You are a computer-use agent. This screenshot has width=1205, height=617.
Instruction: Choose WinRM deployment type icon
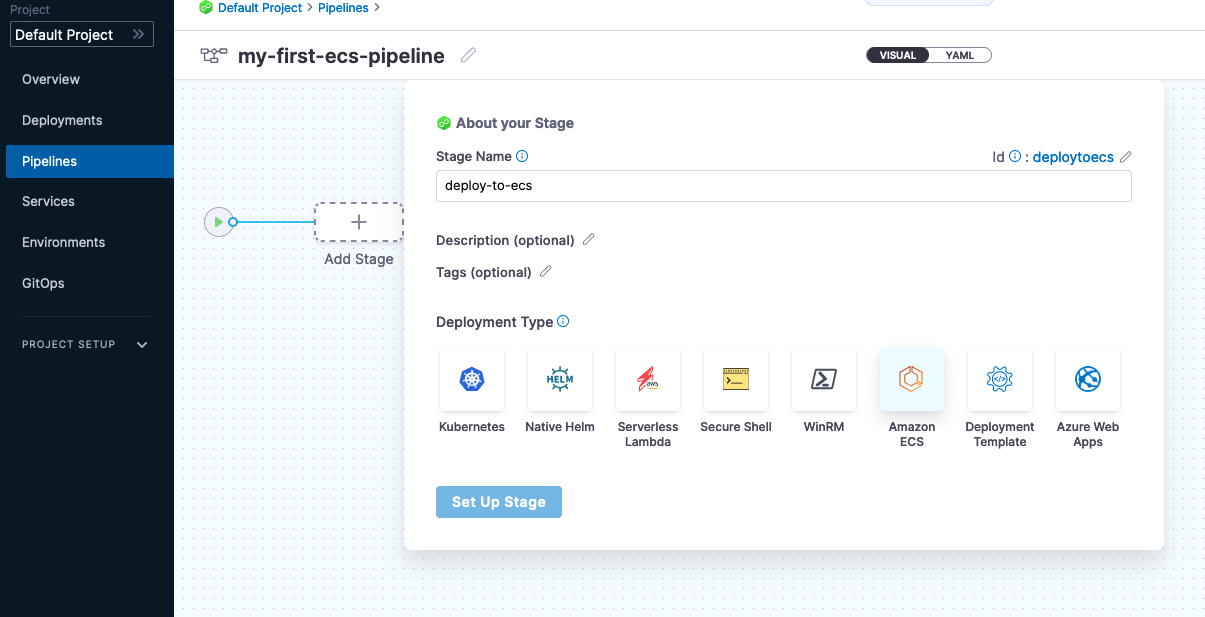pyautogui.click(x=824, y=379)
